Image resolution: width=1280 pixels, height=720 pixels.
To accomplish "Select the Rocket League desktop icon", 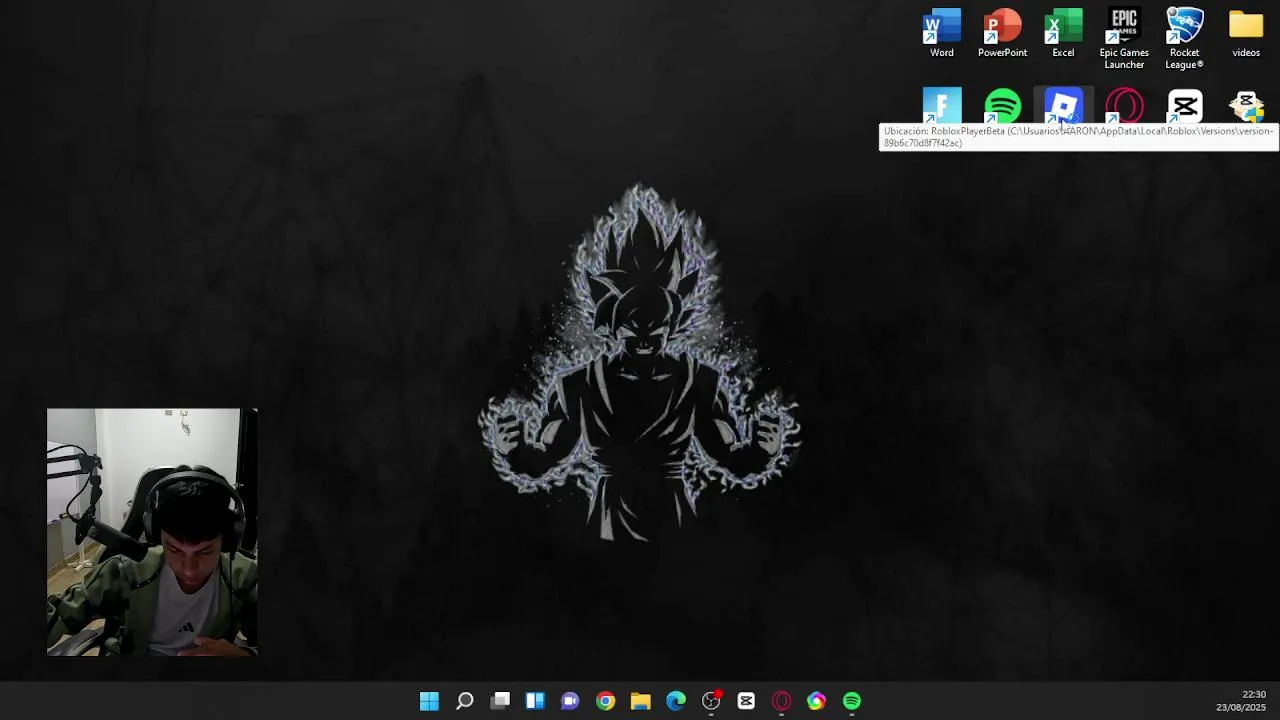I will [1185, 39].
